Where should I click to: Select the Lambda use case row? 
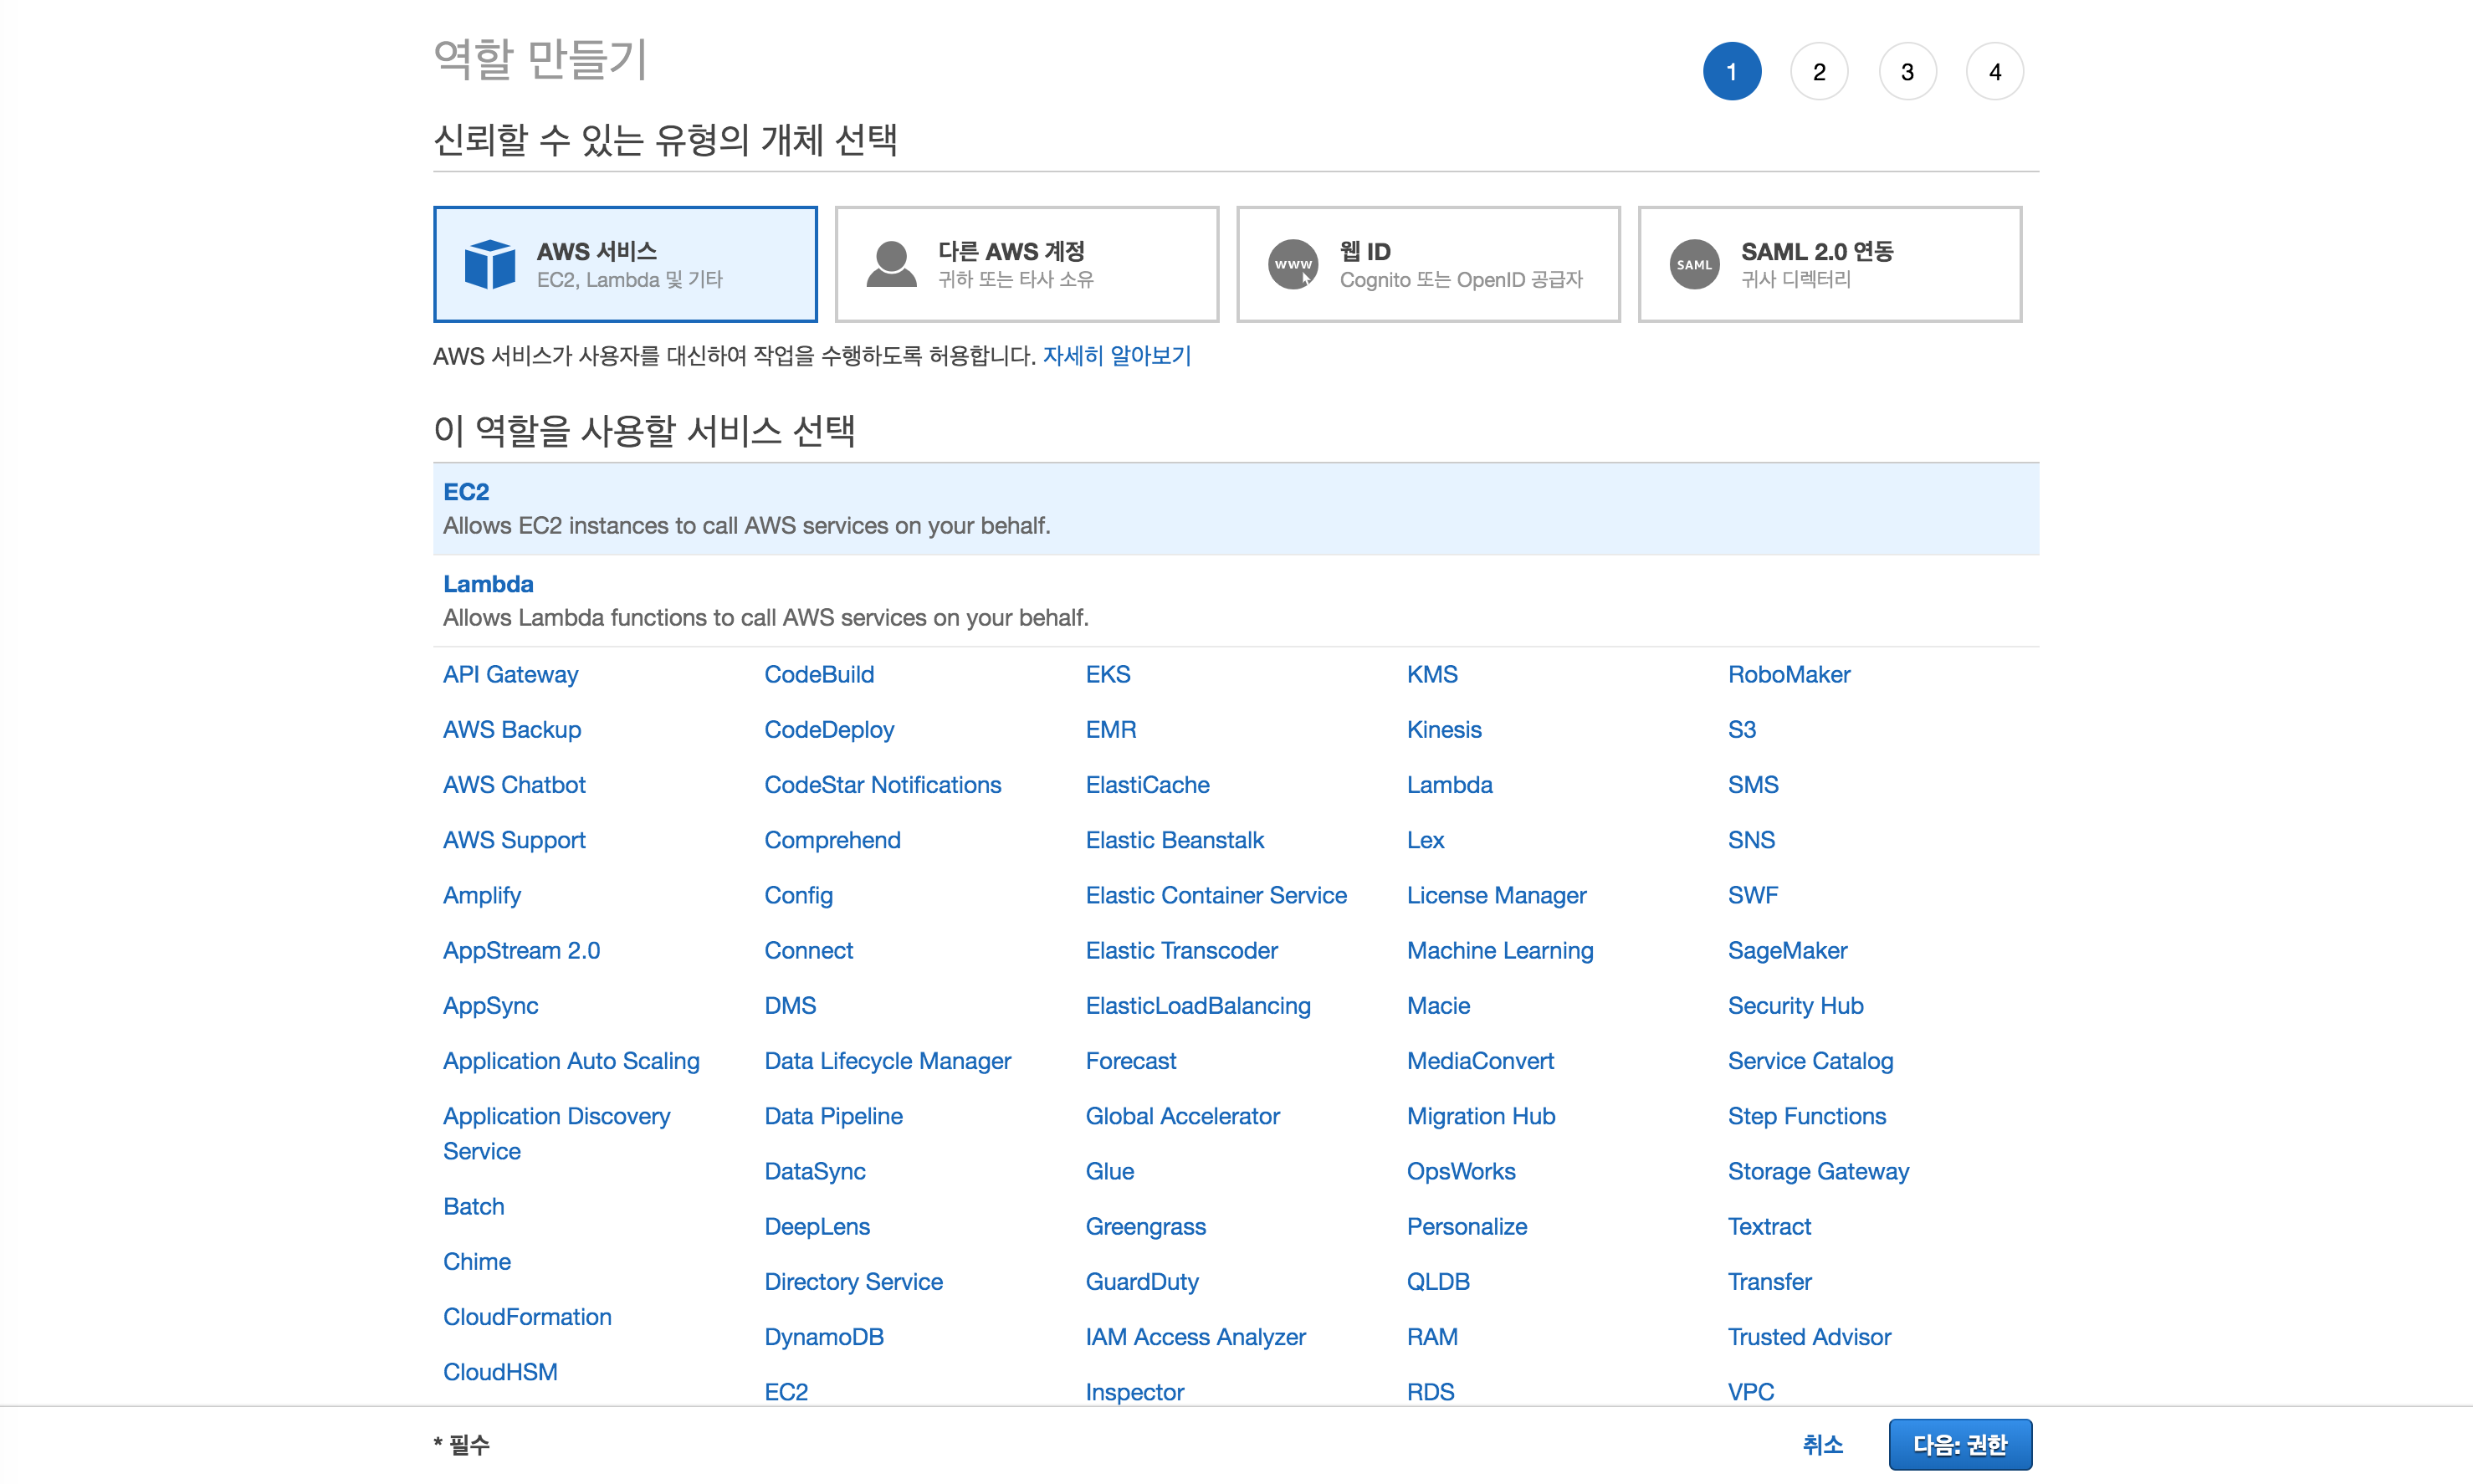pos(1235,600)
